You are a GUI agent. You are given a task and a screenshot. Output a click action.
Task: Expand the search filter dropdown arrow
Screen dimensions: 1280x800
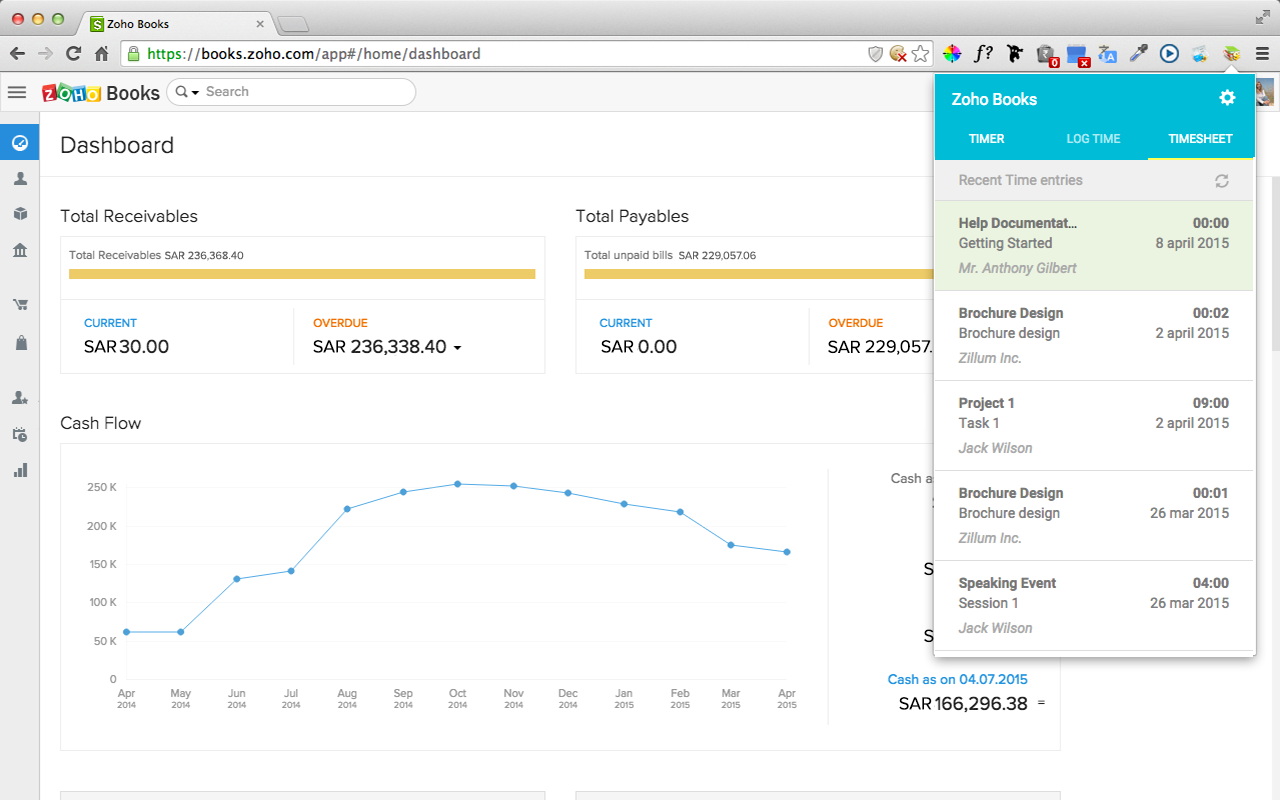[196, 92]
